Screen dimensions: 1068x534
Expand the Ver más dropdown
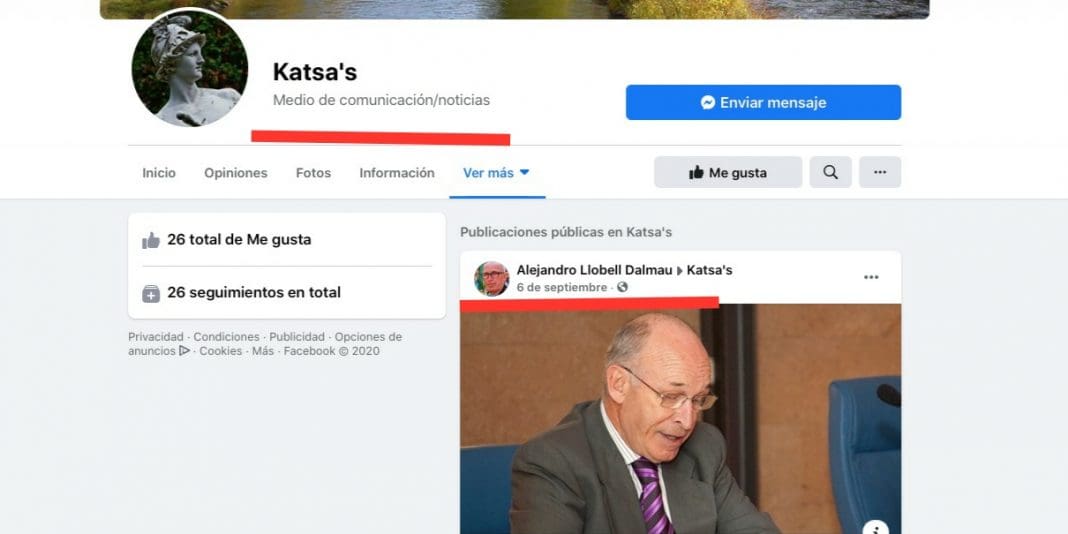point(497,173)
